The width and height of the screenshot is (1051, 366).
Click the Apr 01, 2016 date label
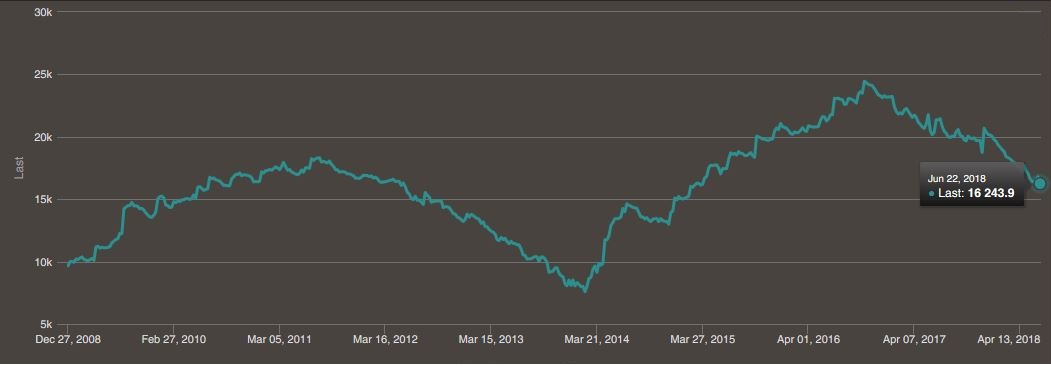(x=808, y=339)
